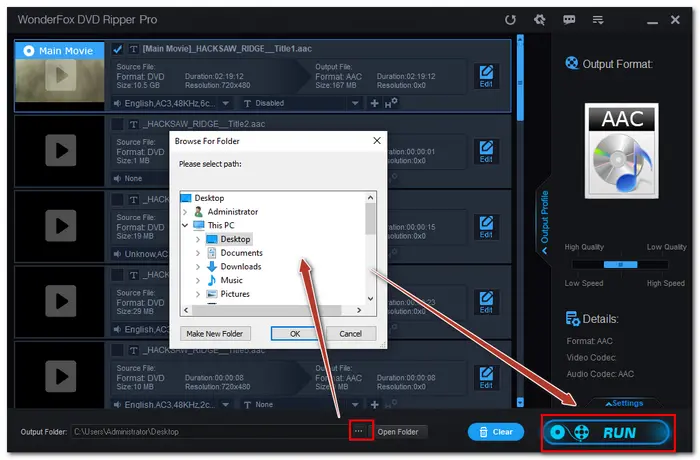The image size is (700, 460).
Task: Click the three-dots browse output folder button
Action: click(x=358, y=431)
